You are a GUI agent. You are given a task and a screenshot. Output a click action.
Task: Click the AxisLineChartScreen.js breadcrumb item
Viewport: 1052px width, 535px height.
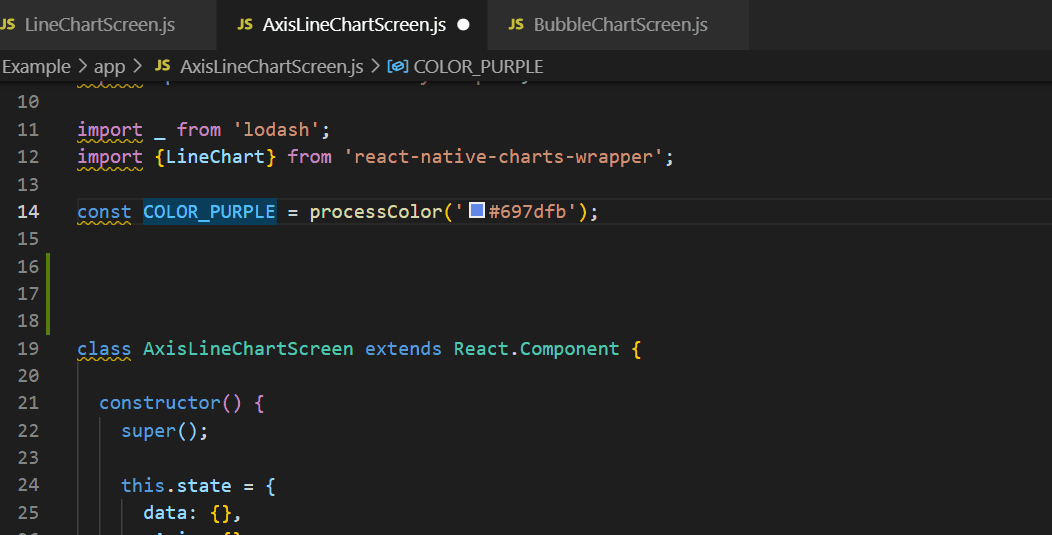pos(271,66)
